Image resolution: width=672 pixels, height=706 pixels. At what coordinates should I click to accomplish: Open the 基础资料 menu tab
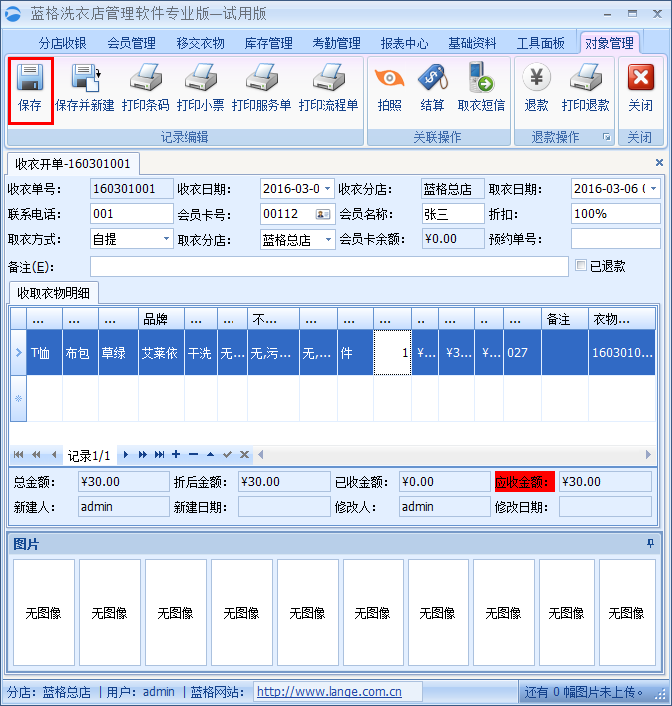coord(472,43)
